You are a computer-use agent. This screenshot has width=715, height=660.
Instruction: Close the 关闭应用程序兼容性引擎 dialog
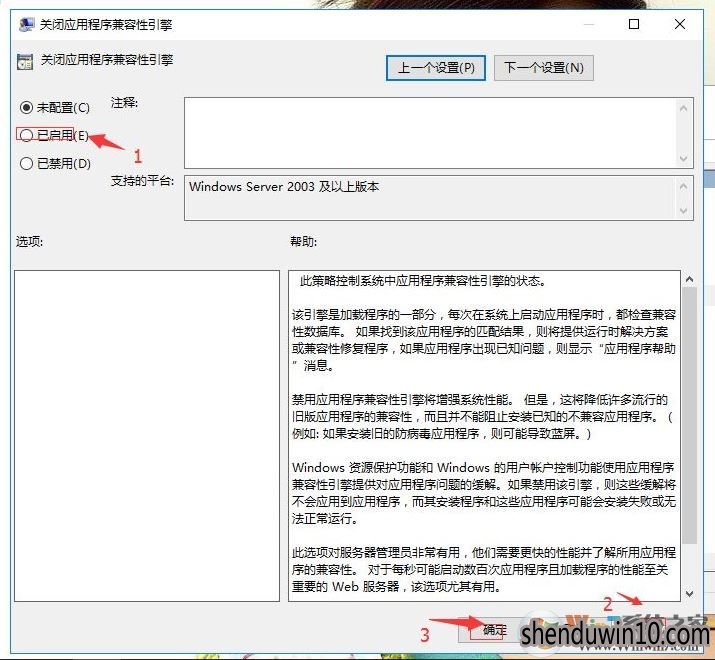(x=679, y=24)
